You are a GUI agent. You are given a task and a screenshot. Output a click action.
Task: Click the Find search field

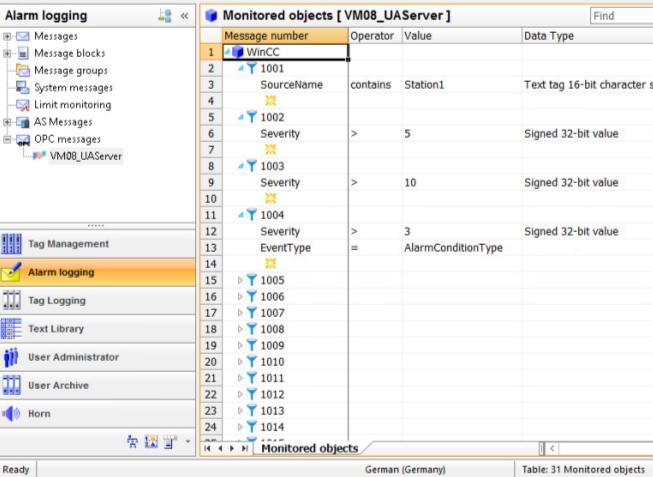(621, 16)
